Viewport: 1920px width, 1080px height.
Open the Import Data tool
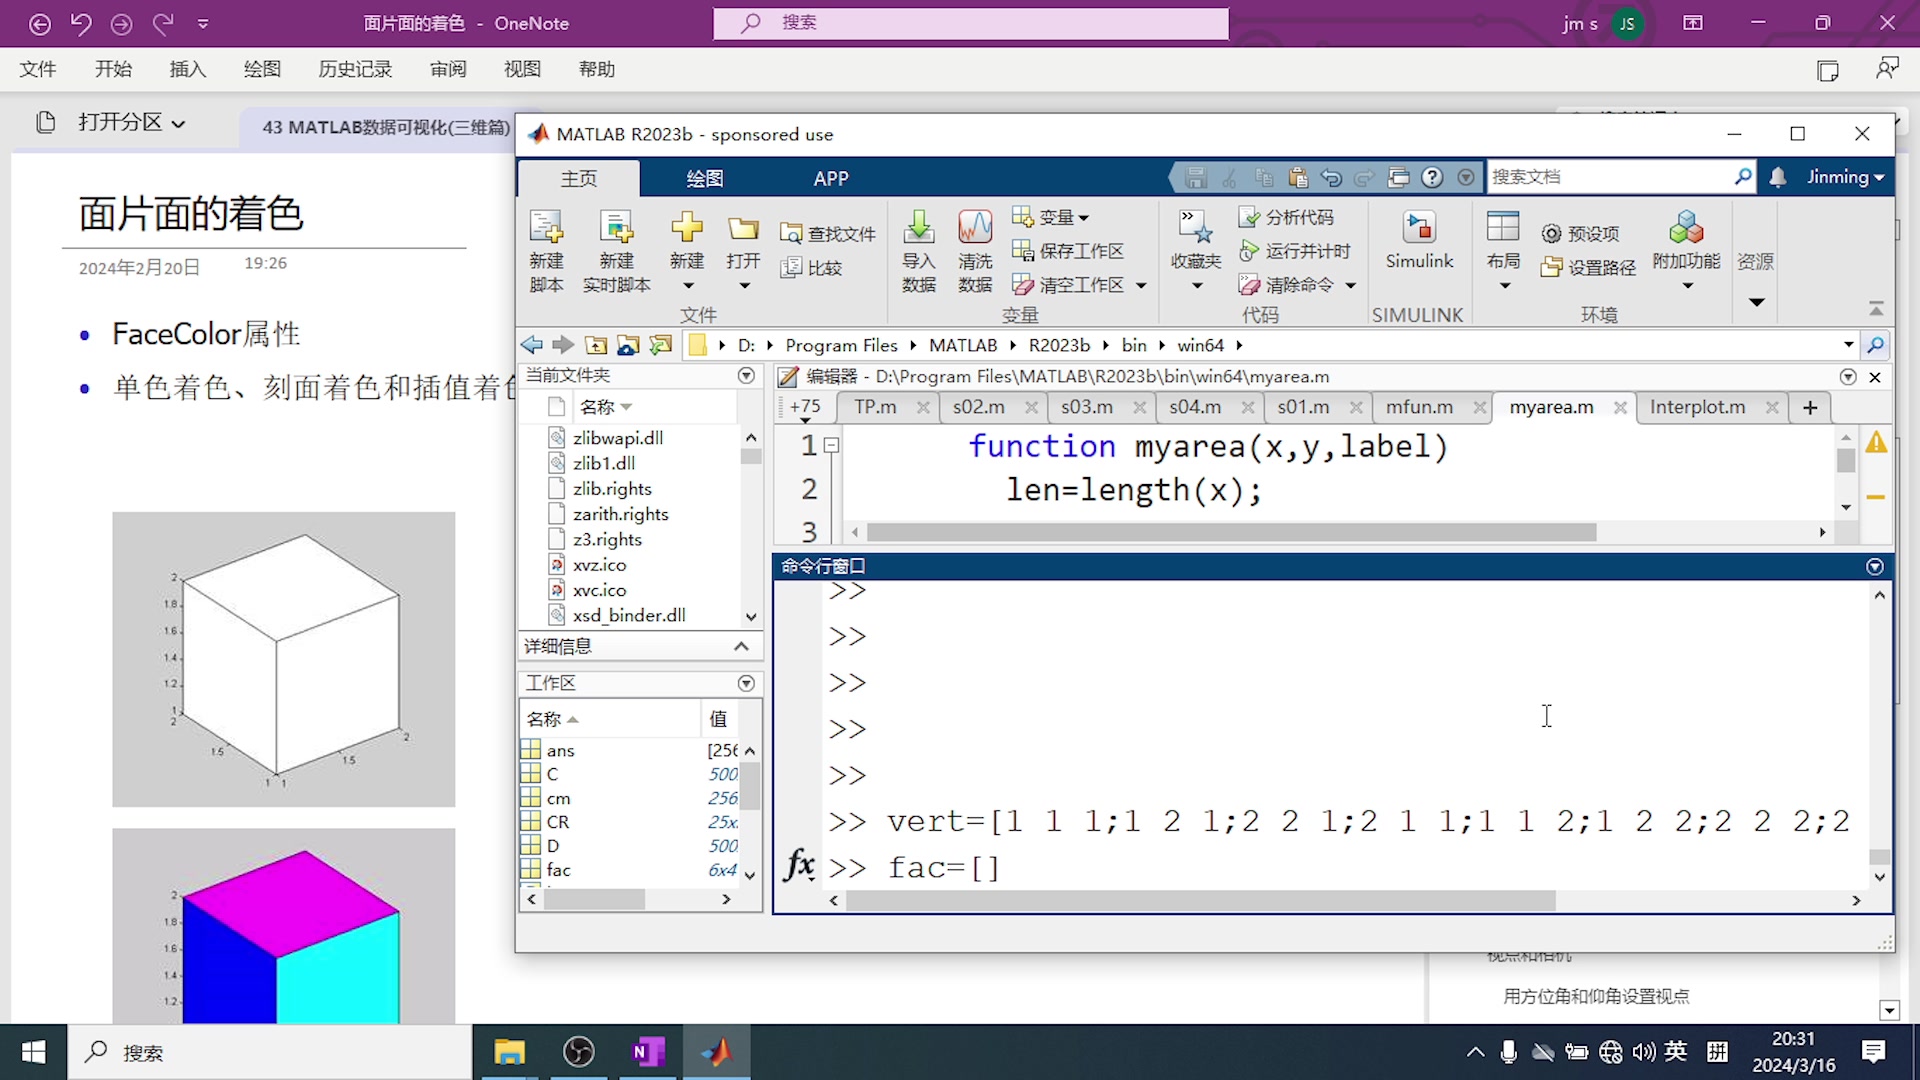click(x=918, y=229)
